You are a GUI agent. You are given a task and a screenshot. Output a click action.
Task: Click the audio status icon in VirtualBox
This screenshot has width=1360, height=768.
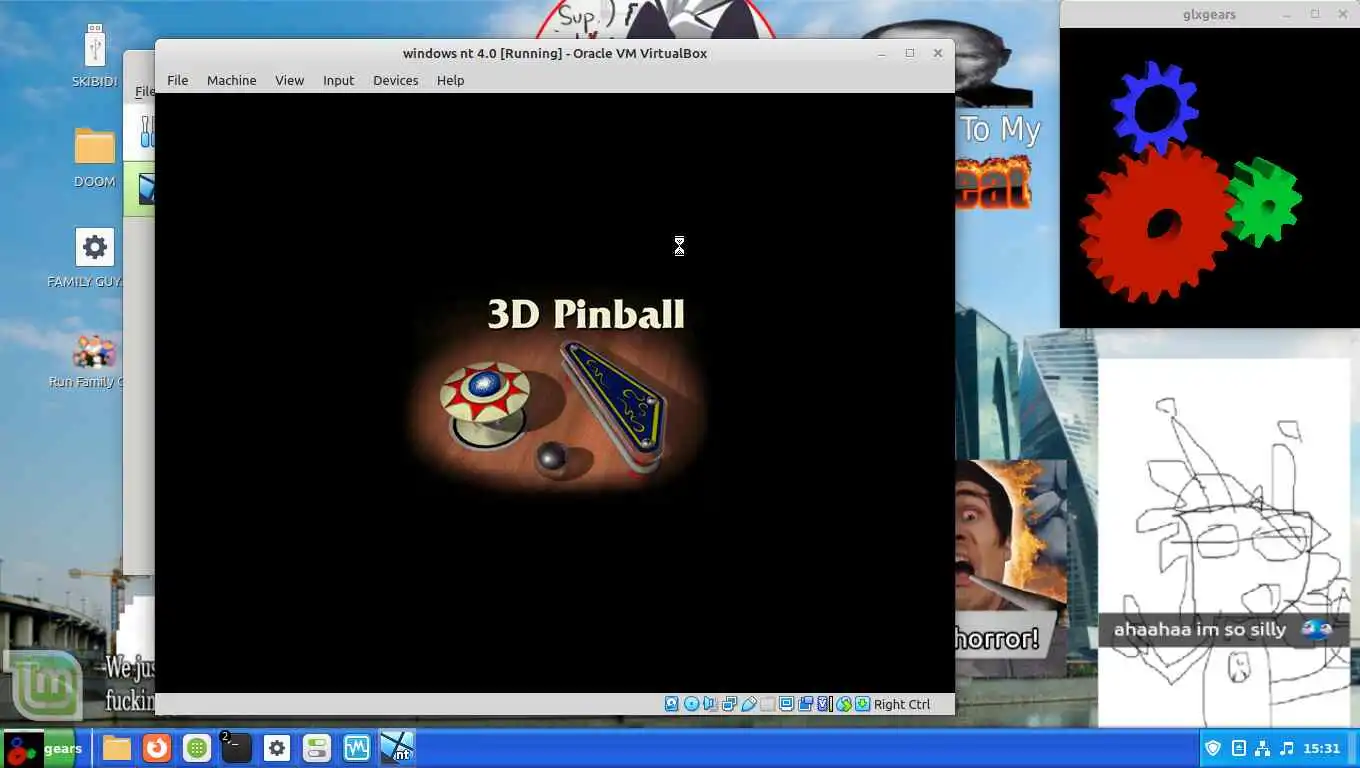[x=709, y=704]
